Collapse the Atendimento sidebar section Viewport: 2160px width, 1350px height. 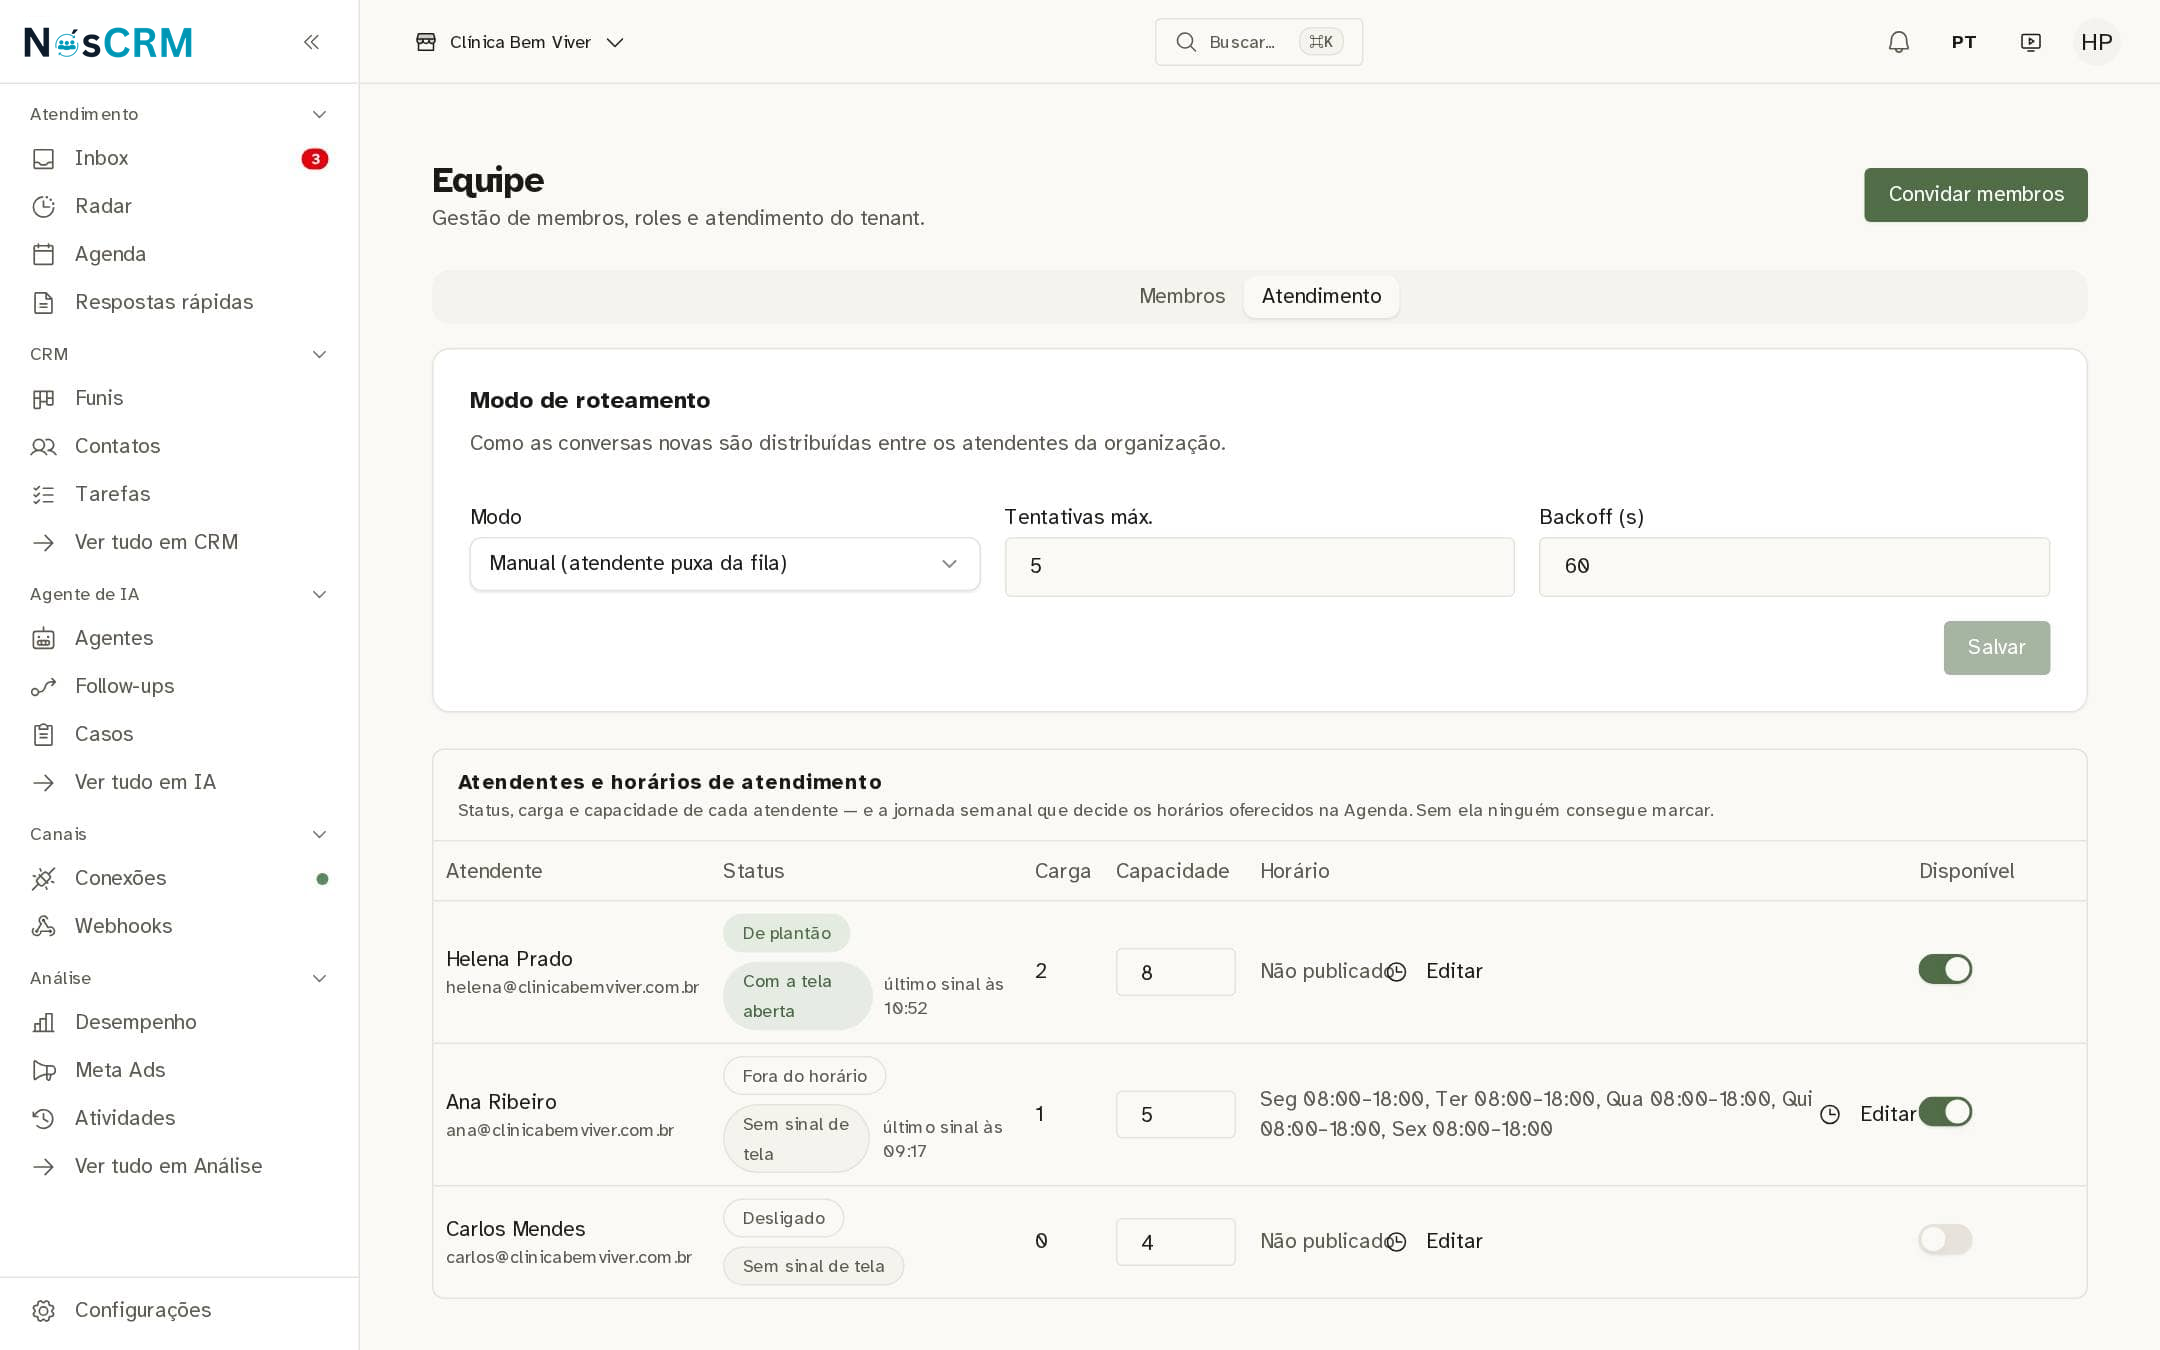[x=179, y=114]
